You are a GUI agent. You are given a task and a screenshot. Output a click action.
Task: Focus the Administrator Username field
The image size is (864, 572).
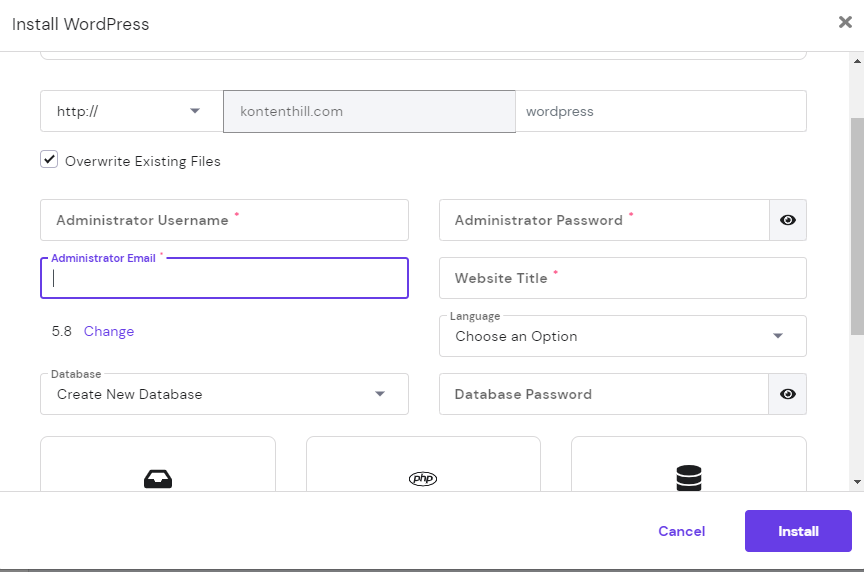tap(224, 220)
